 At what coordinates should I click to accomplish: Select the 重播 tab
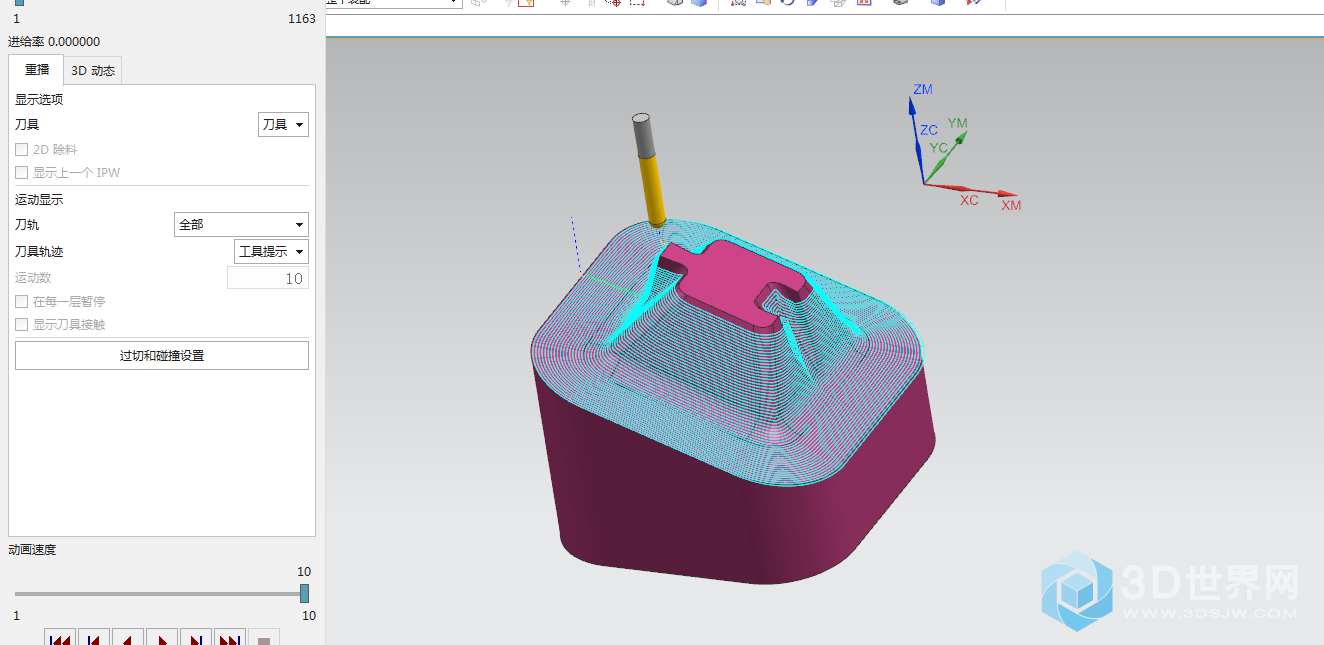pos(37,70)
